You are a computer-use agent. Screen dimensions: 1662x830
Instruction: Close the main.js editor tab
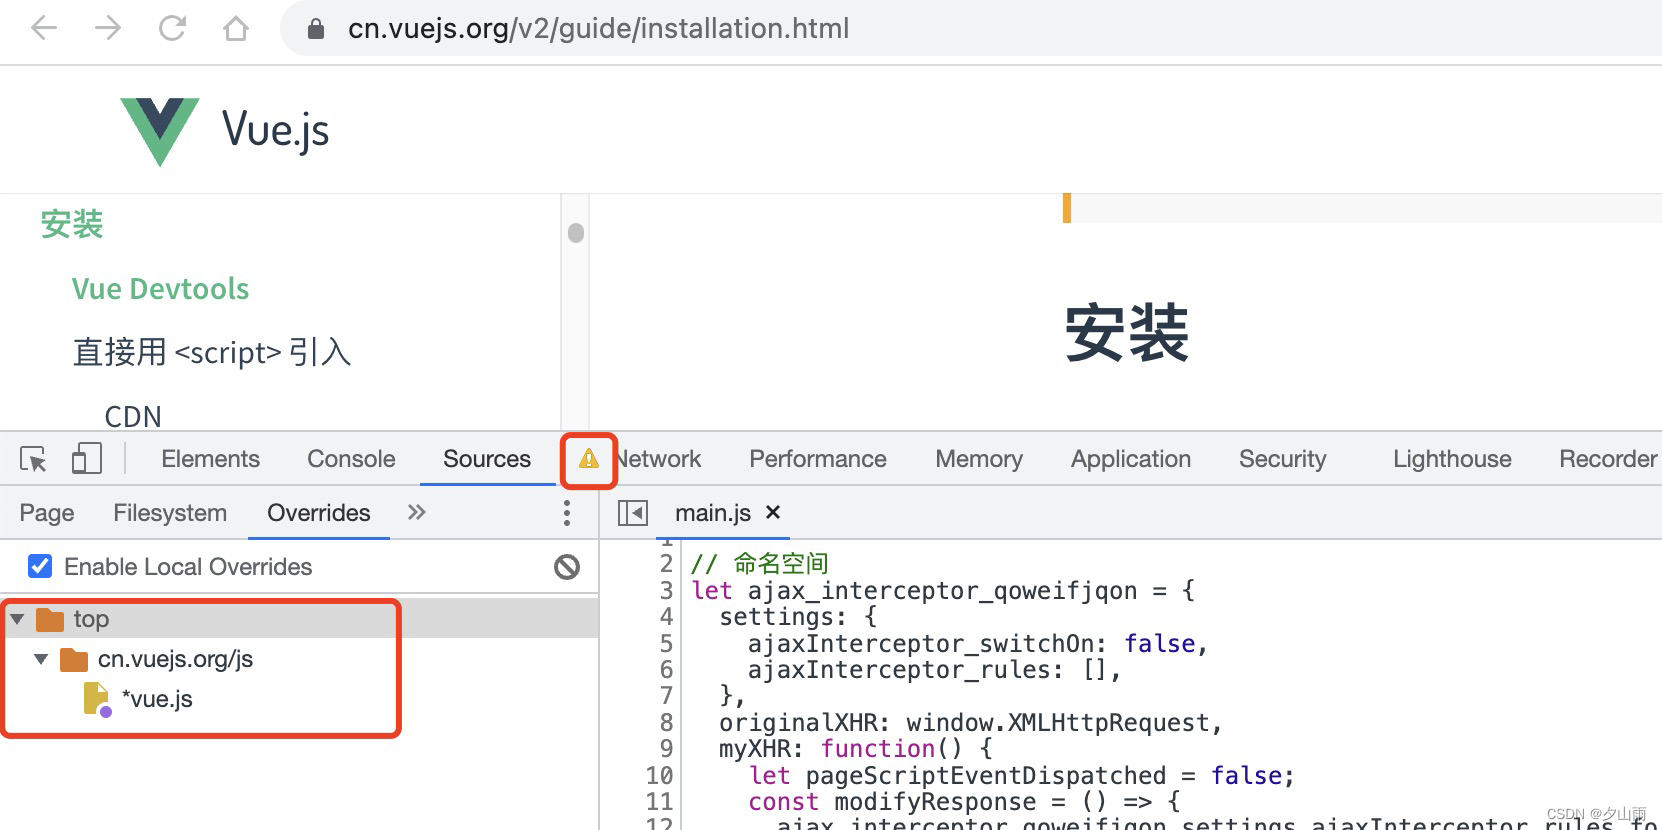772,512
